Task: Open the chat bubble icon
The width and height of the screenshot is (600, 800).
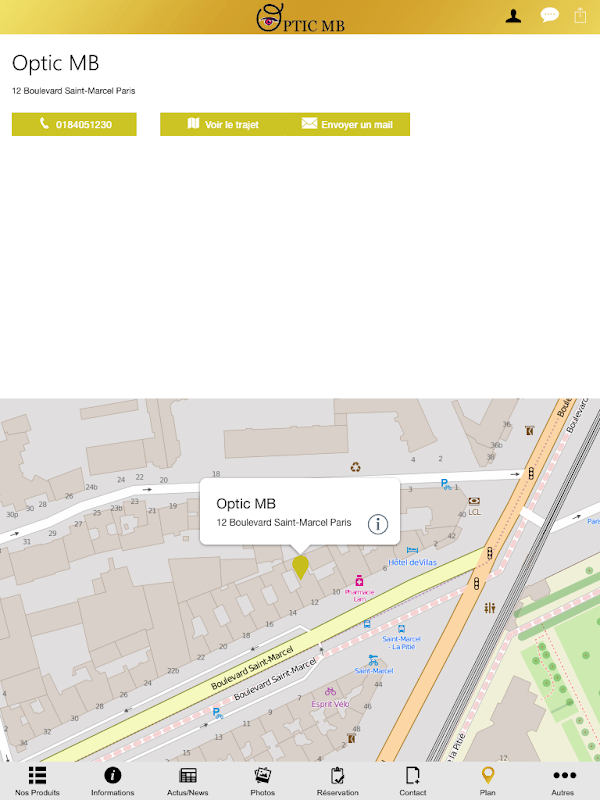Action: 549,15
